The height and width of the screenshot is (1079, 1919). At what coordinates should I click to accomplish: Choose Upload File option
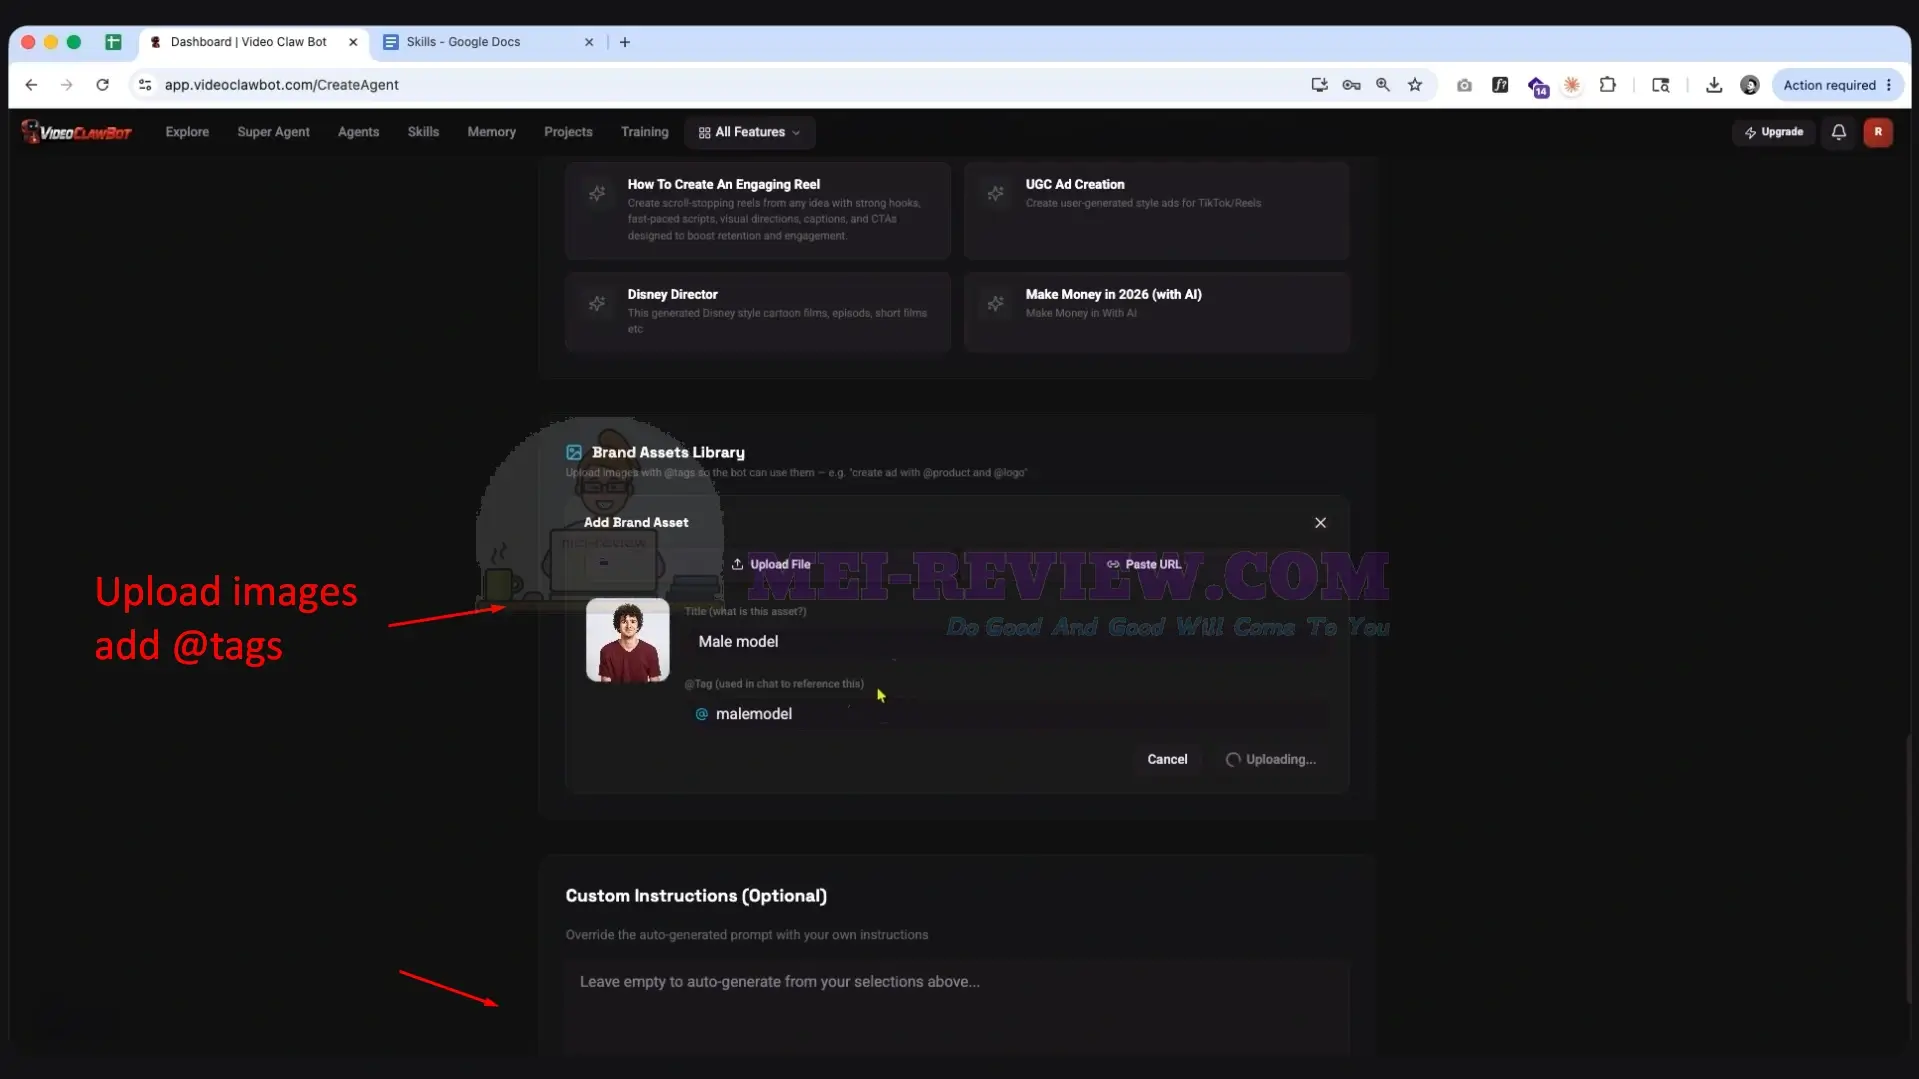(x=771, y=564)
